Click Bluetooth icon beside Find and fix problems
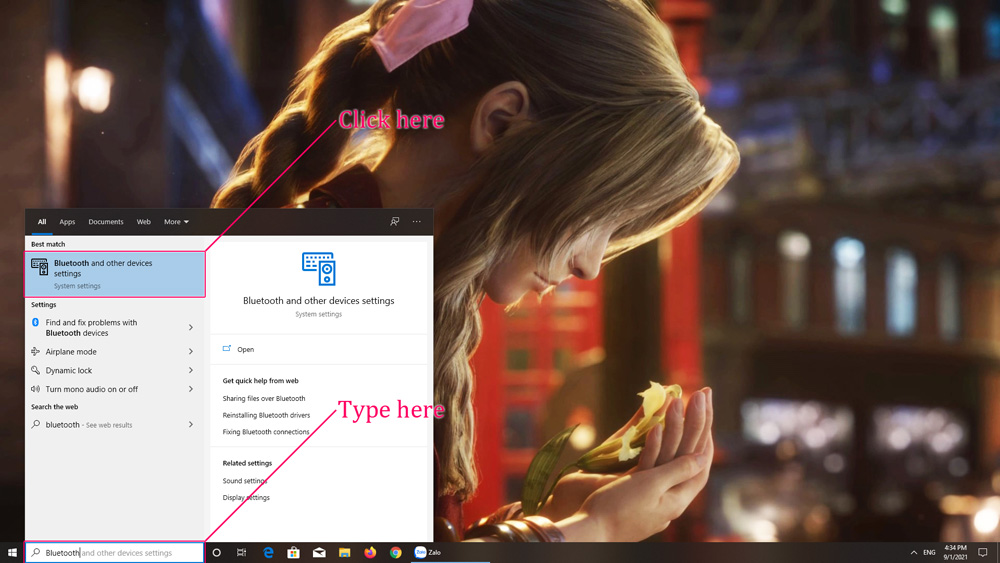 point(36,323)
